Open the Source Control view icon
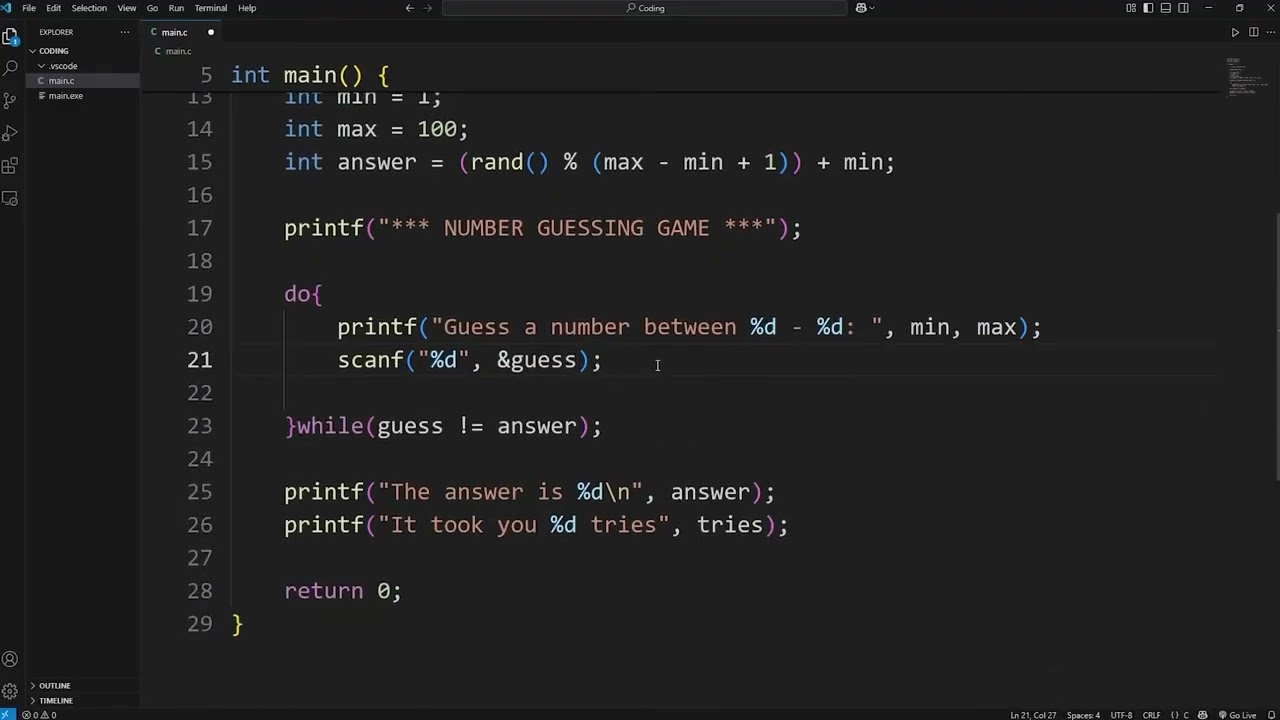Screen dimensions: 1280x720 point(10,100)
